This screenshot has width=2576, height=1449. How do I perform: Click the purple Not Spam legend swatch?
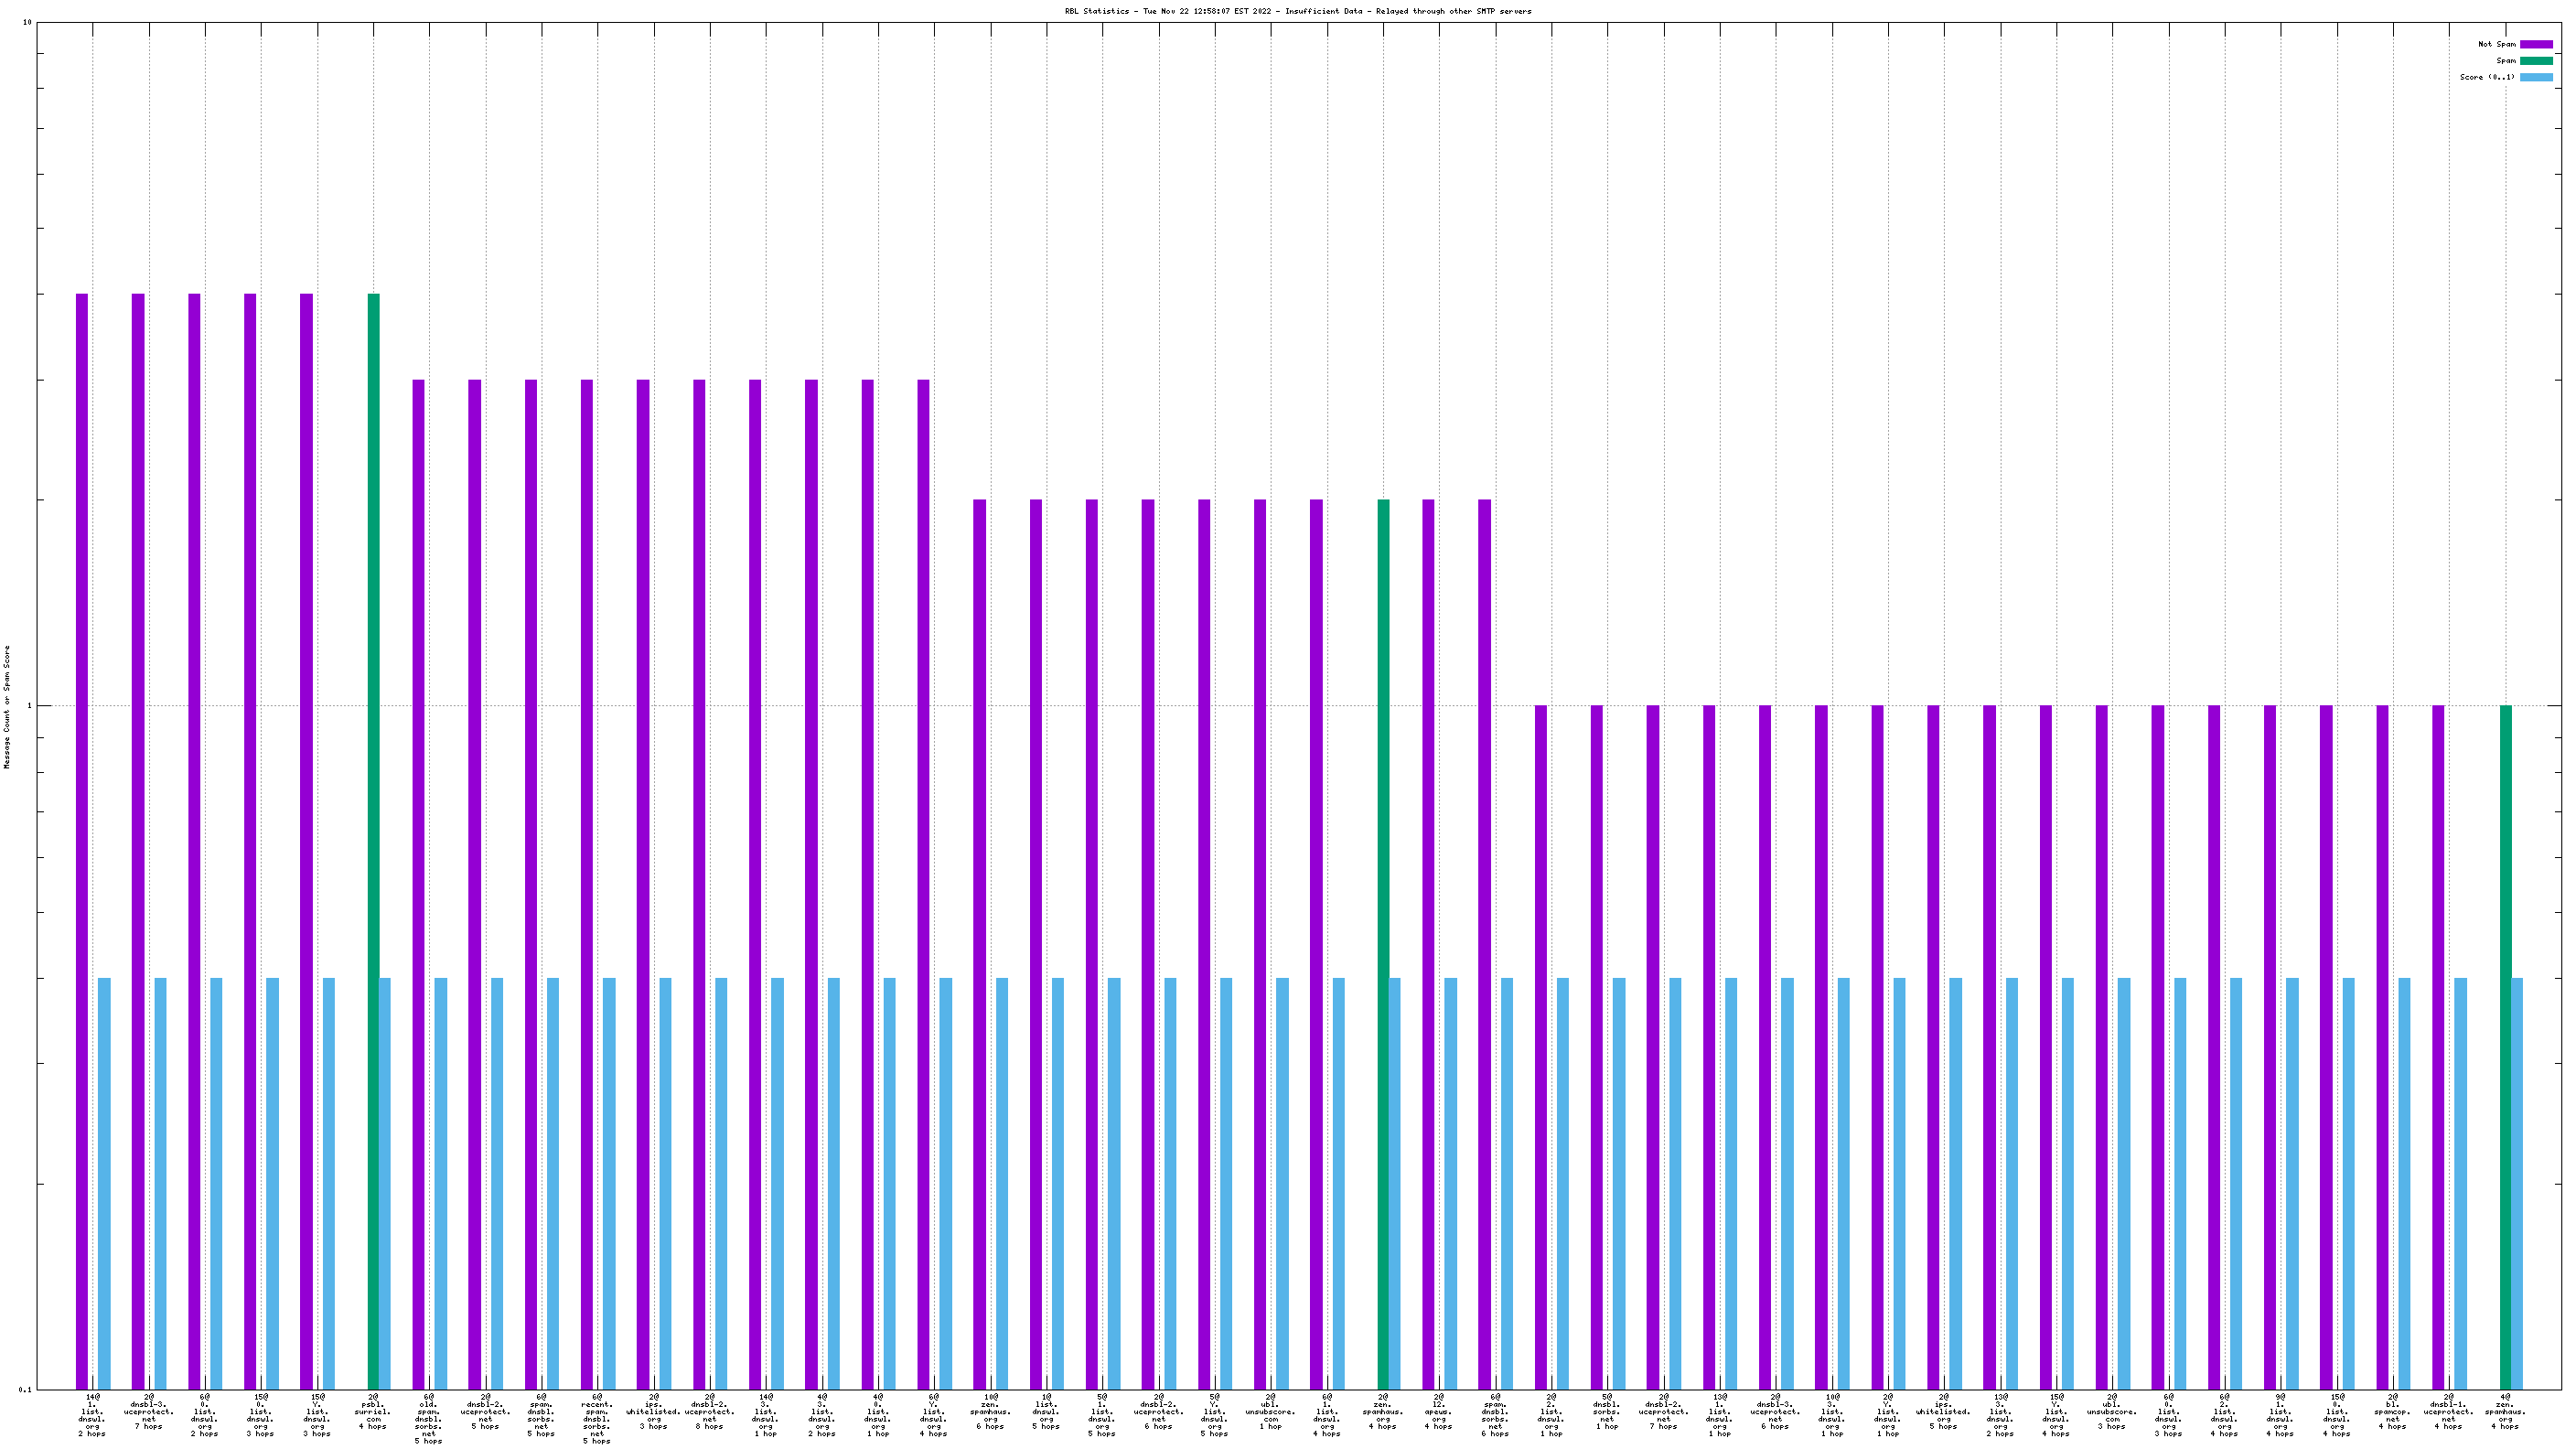(2535, 44)
